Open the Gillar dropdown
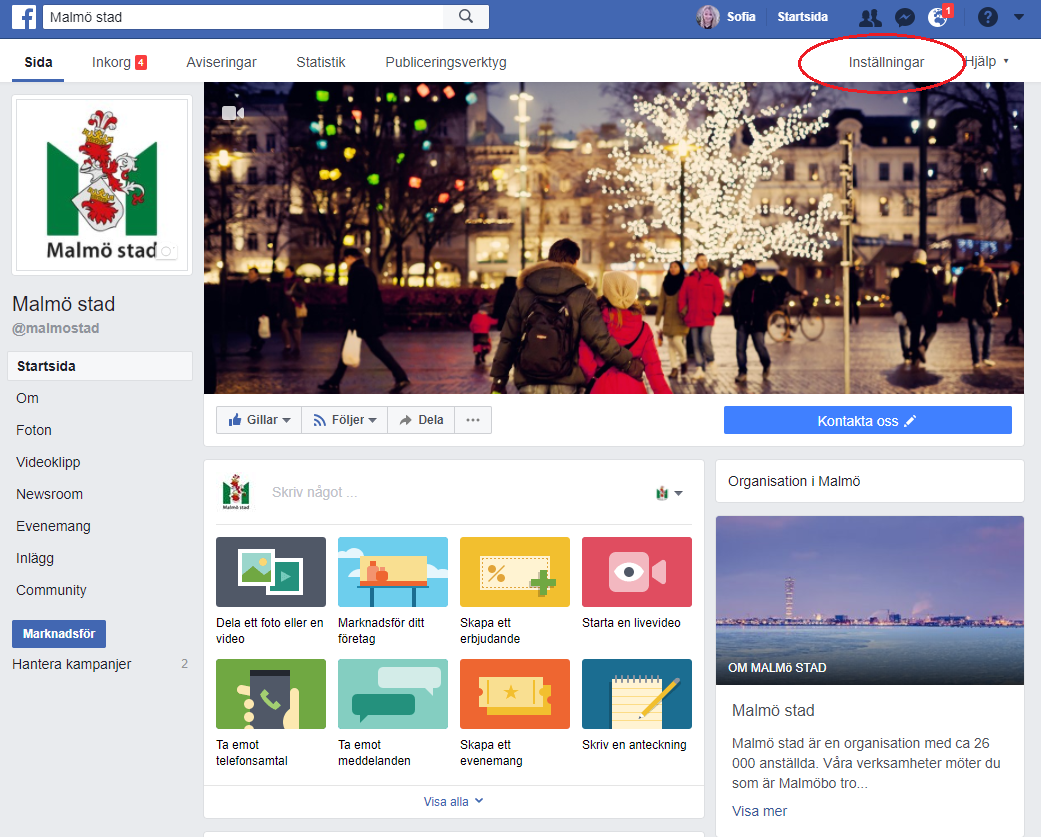The image size is (1041, 837). [x=259, y=420]
